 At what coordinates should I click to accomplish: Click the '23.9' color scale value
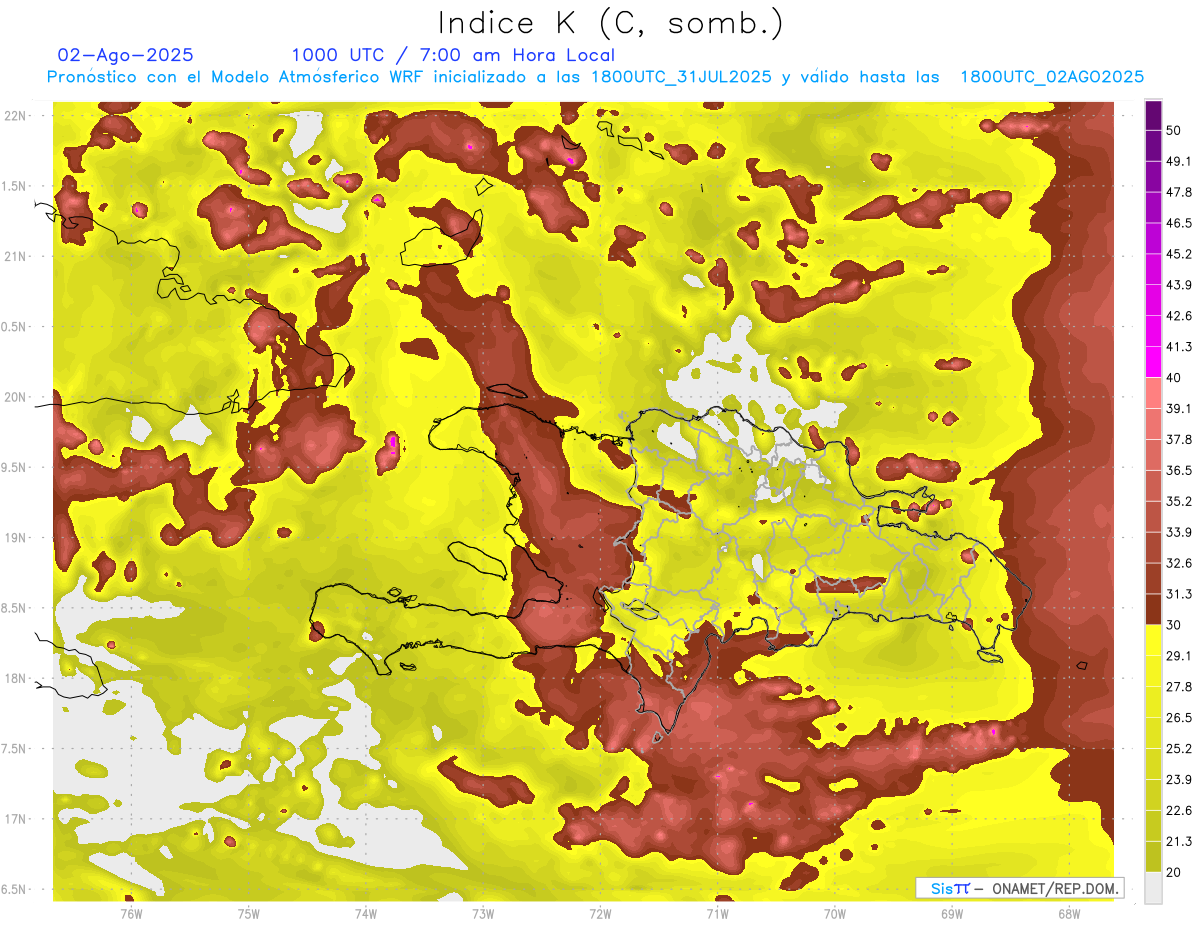1178,780
